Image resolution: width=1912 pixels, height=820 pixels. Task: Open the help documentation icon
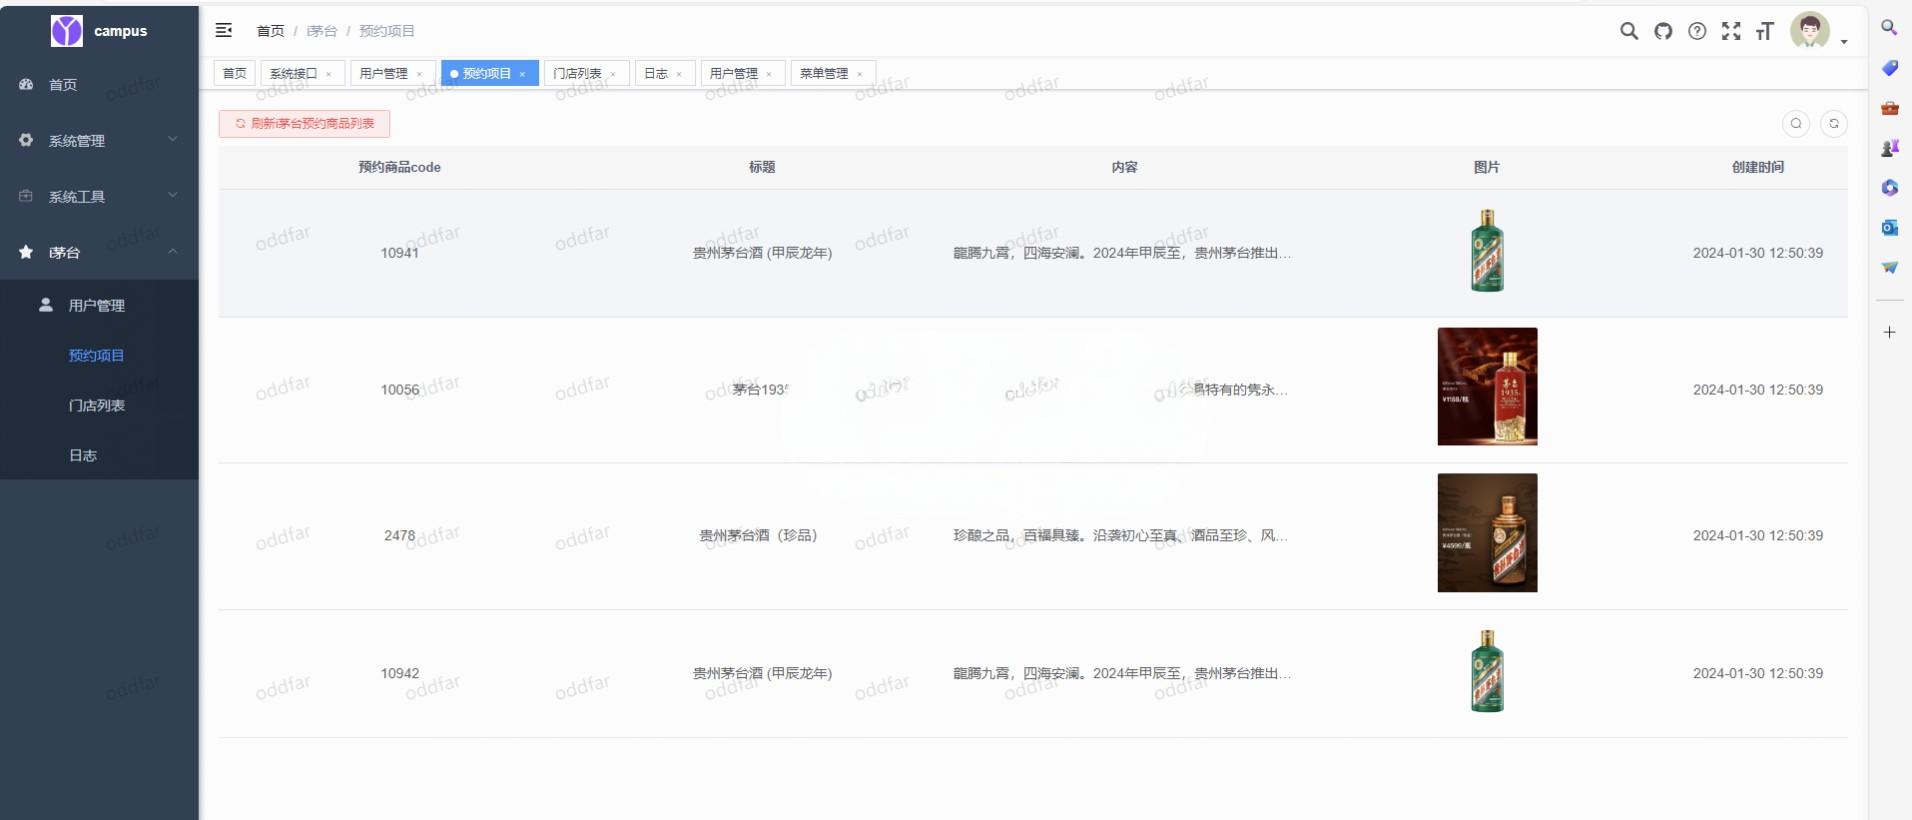point(1697,31)
